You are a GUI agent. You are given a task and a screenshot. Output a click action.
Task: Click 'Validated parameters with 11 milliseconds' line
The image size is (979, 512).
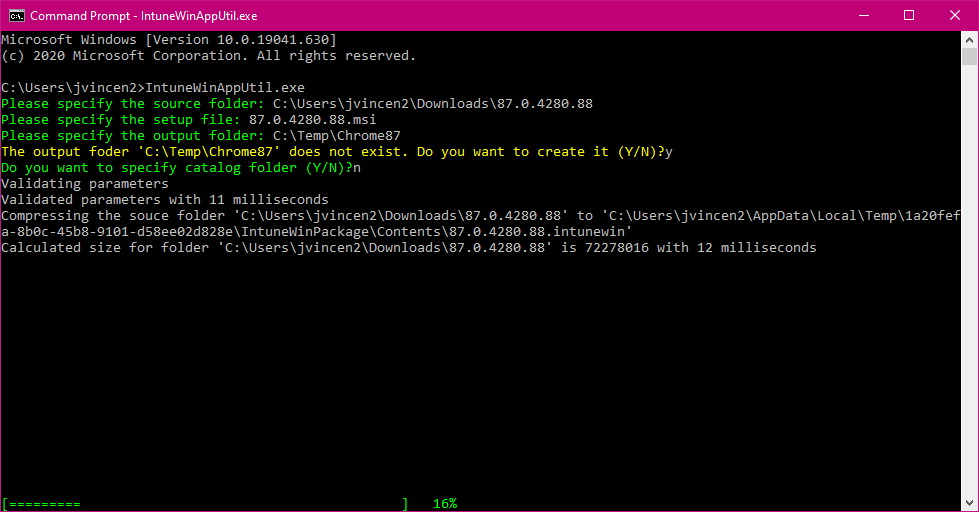tap(165, 200)
